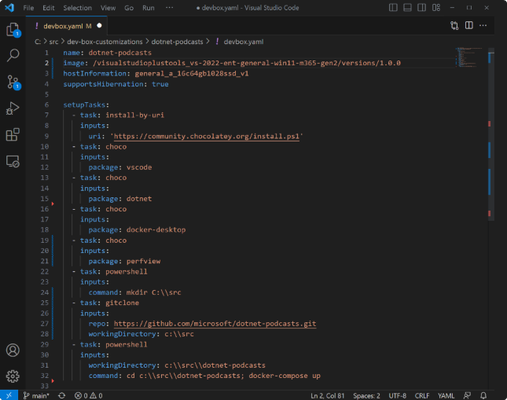
Task: Click breadcrumb 'dev-box-customizations'
Action: (105, 42)
